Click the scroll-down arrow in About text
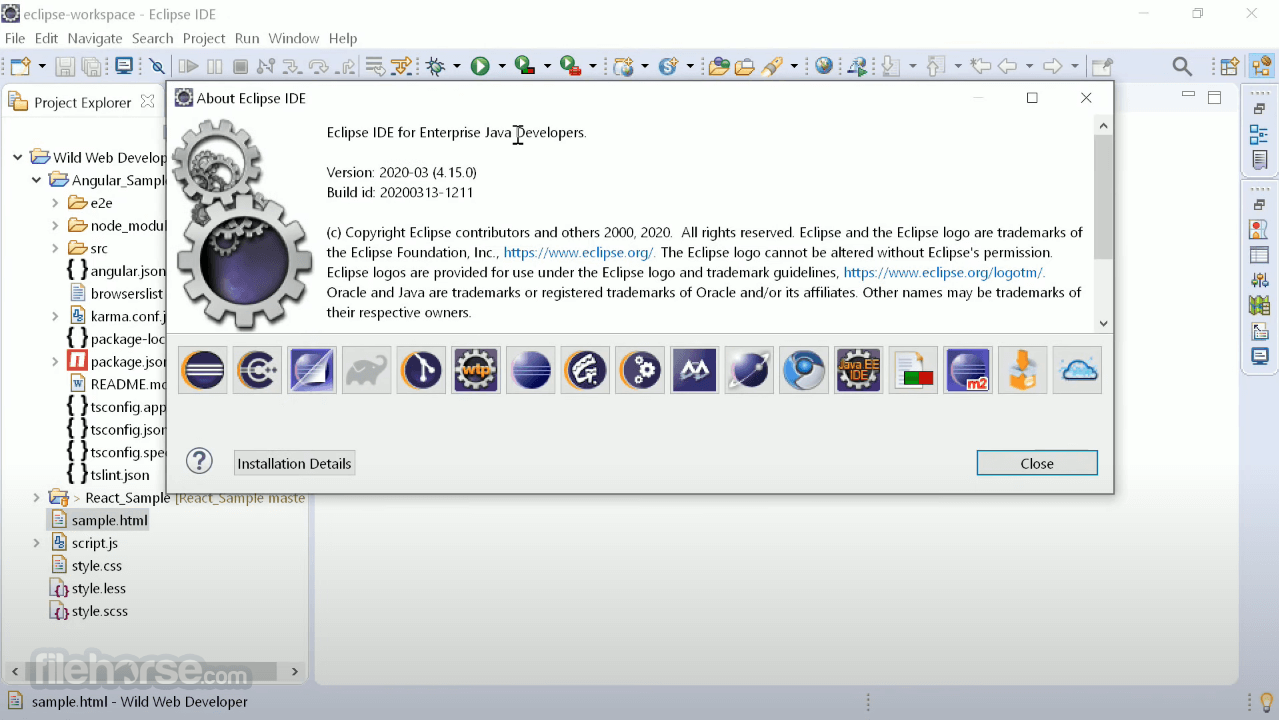Image resolution: width=1279 pixels, height=720 pixels. click(x=1103, y=323)
